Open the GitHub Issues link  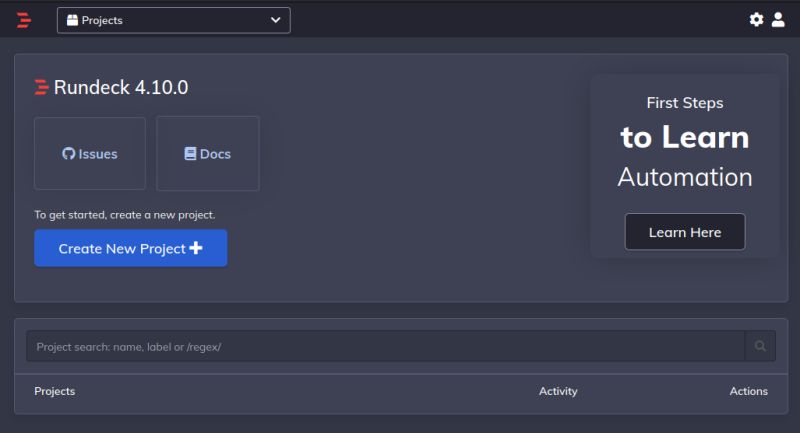[90, 154]
